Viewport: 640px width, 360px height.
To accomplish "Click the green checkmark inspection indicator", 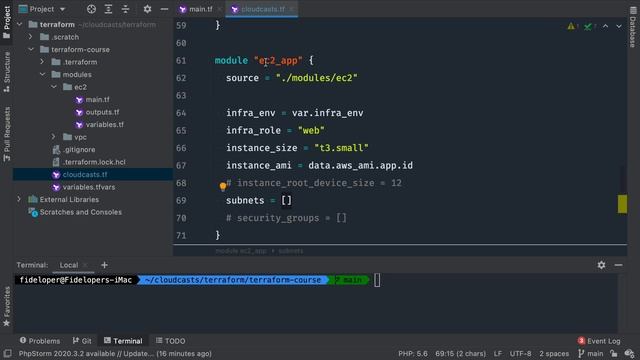I will (589, 27).
